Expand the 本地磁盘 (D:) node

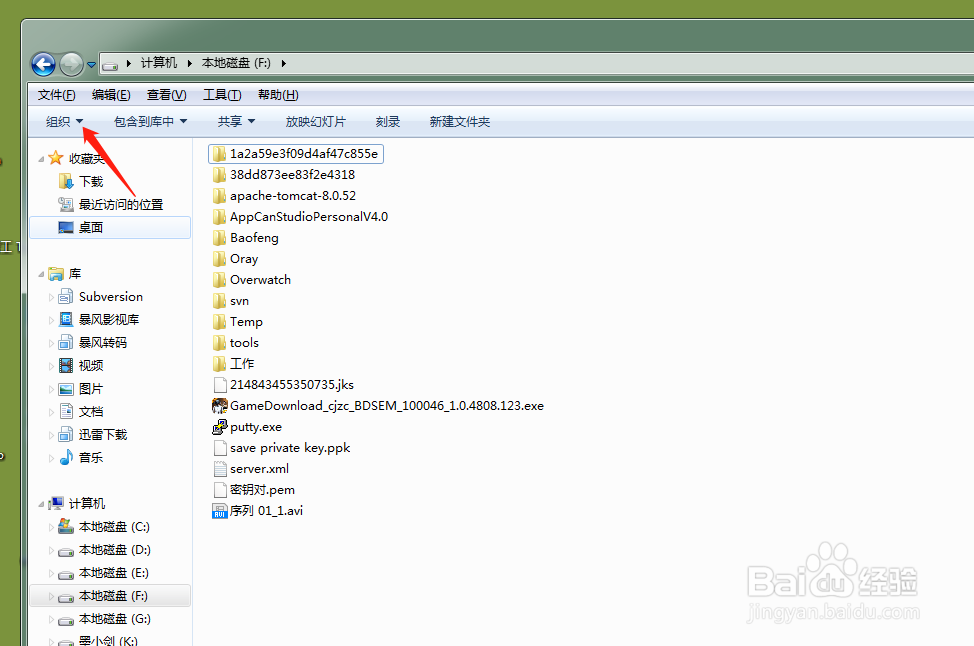point(51,550)
